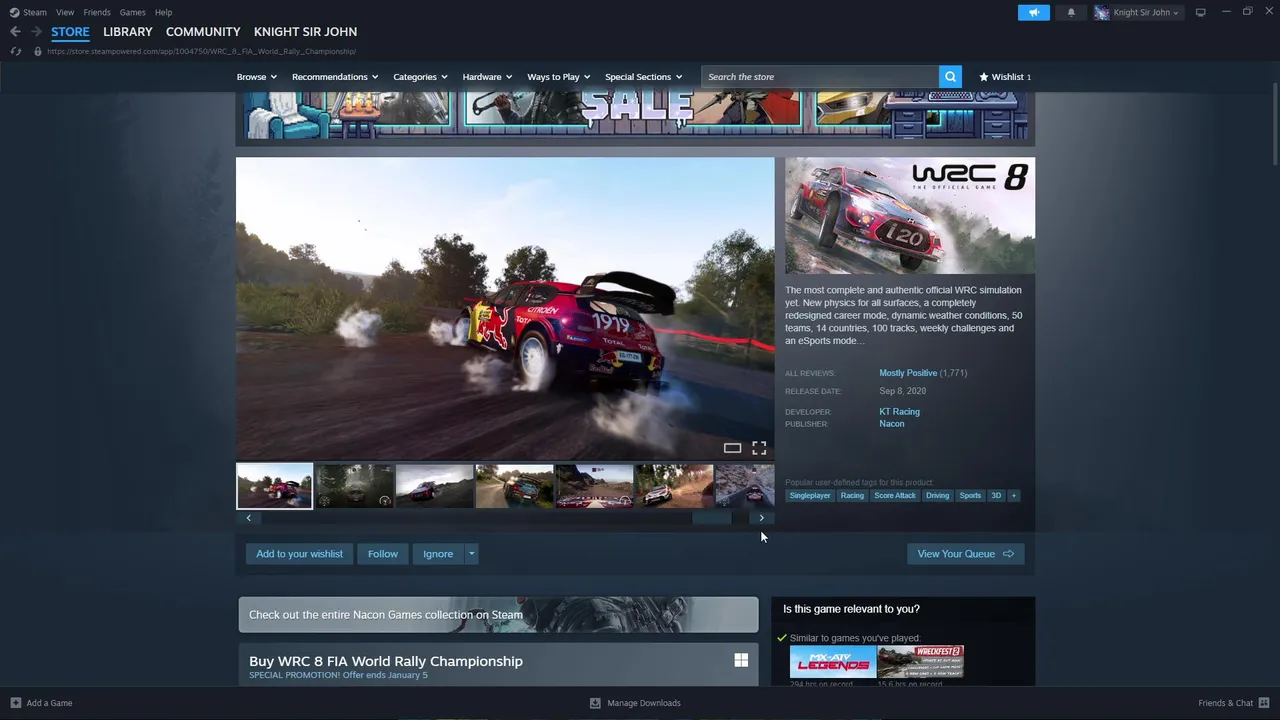
Task: Select the Singleplayer tag
Action: click(809, 495)
